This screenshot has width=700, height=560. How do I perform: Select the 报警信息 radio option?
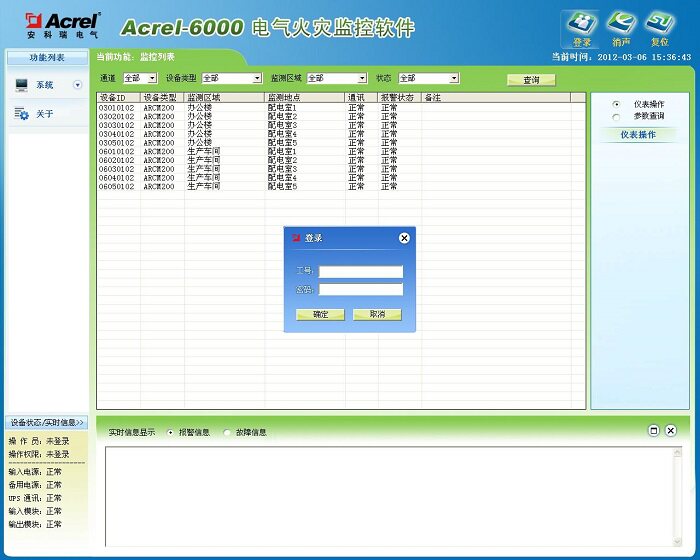click(x=170, y=432)
